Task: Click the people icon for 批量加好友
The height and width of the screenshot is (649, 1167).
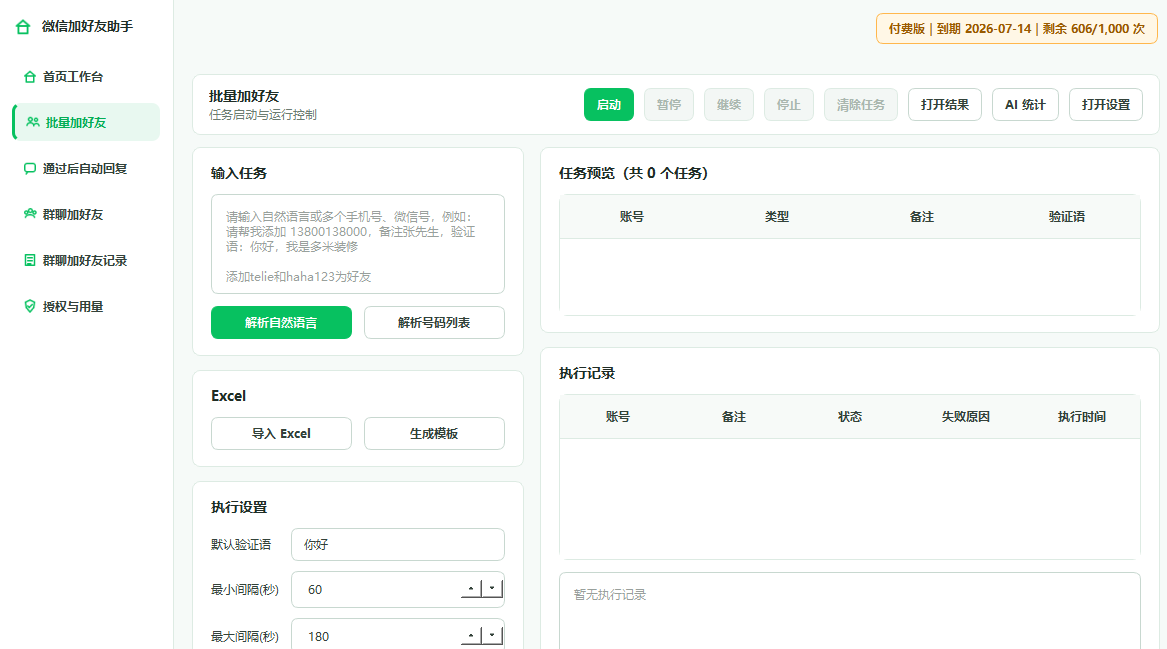Action: tap(33, 122)
